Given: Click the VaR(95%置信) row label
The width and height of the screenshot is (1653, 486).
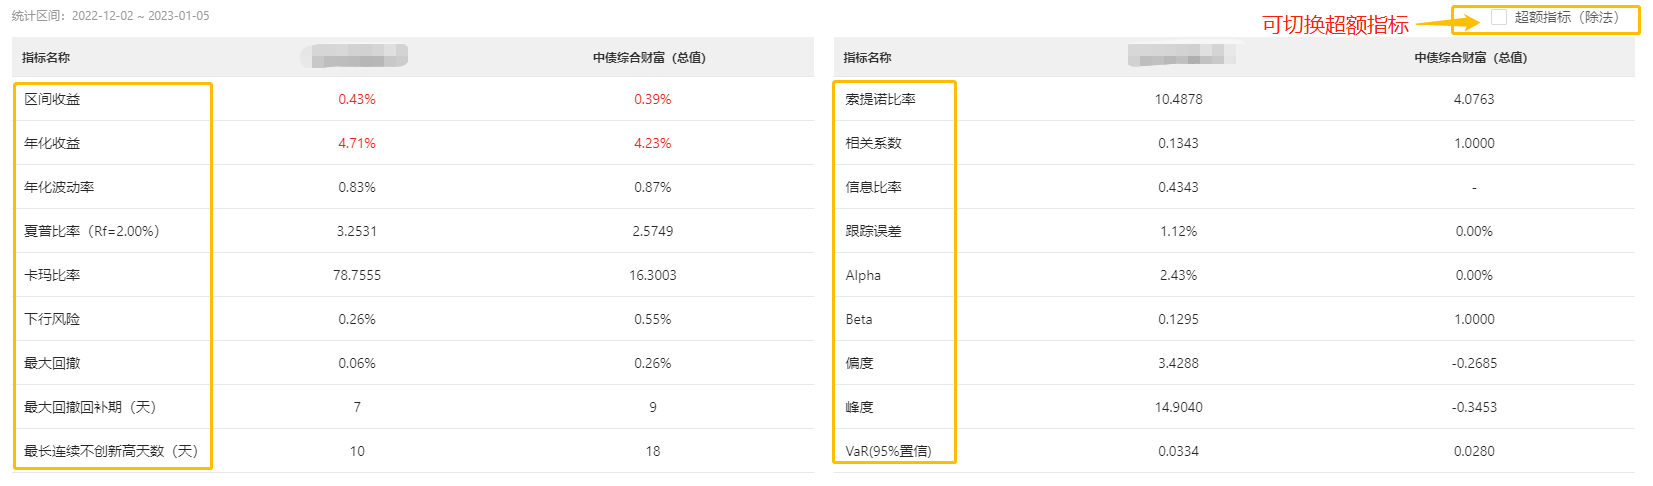Looking at the screenshot, I should (888, 451).
